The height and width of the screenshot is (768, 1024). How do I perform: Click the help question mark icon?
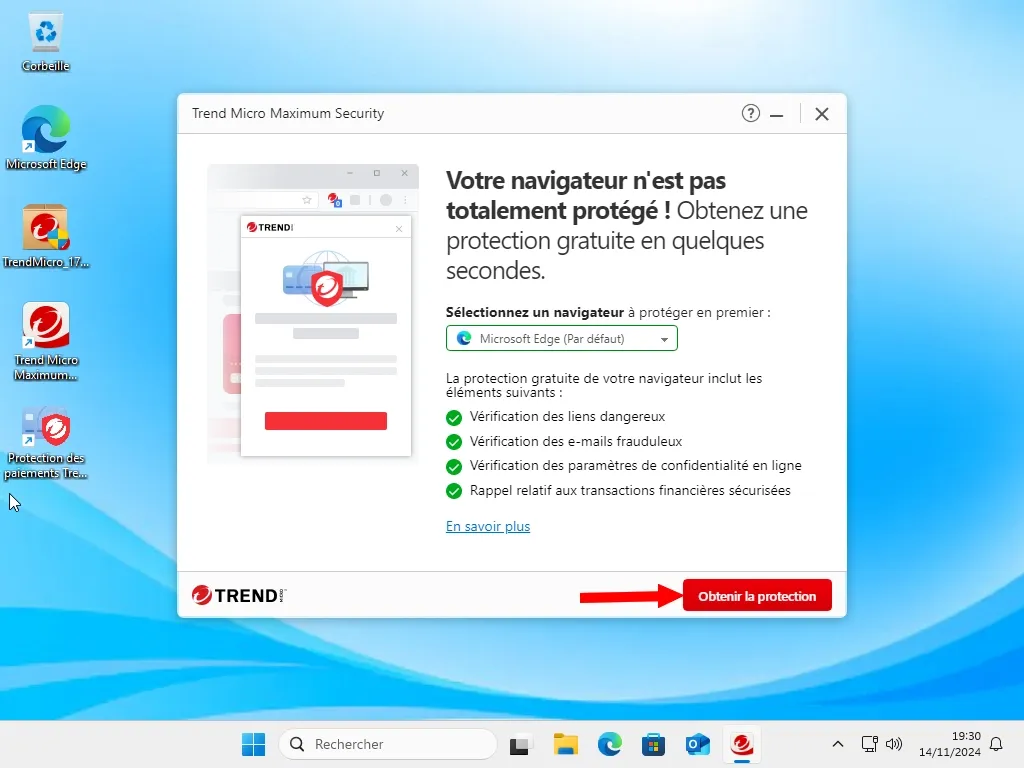(x=750, y=114)
